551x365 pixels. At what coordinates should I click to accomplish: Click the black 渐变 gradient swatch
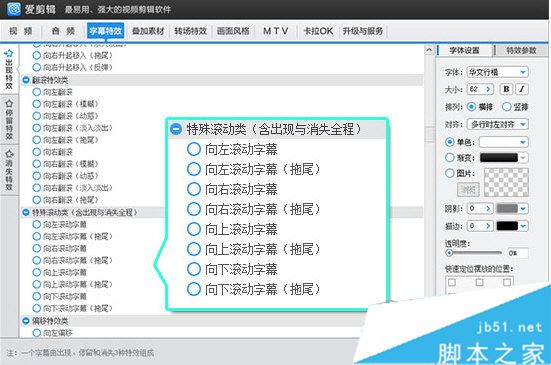pyautogui.click(x=499, y=158)
